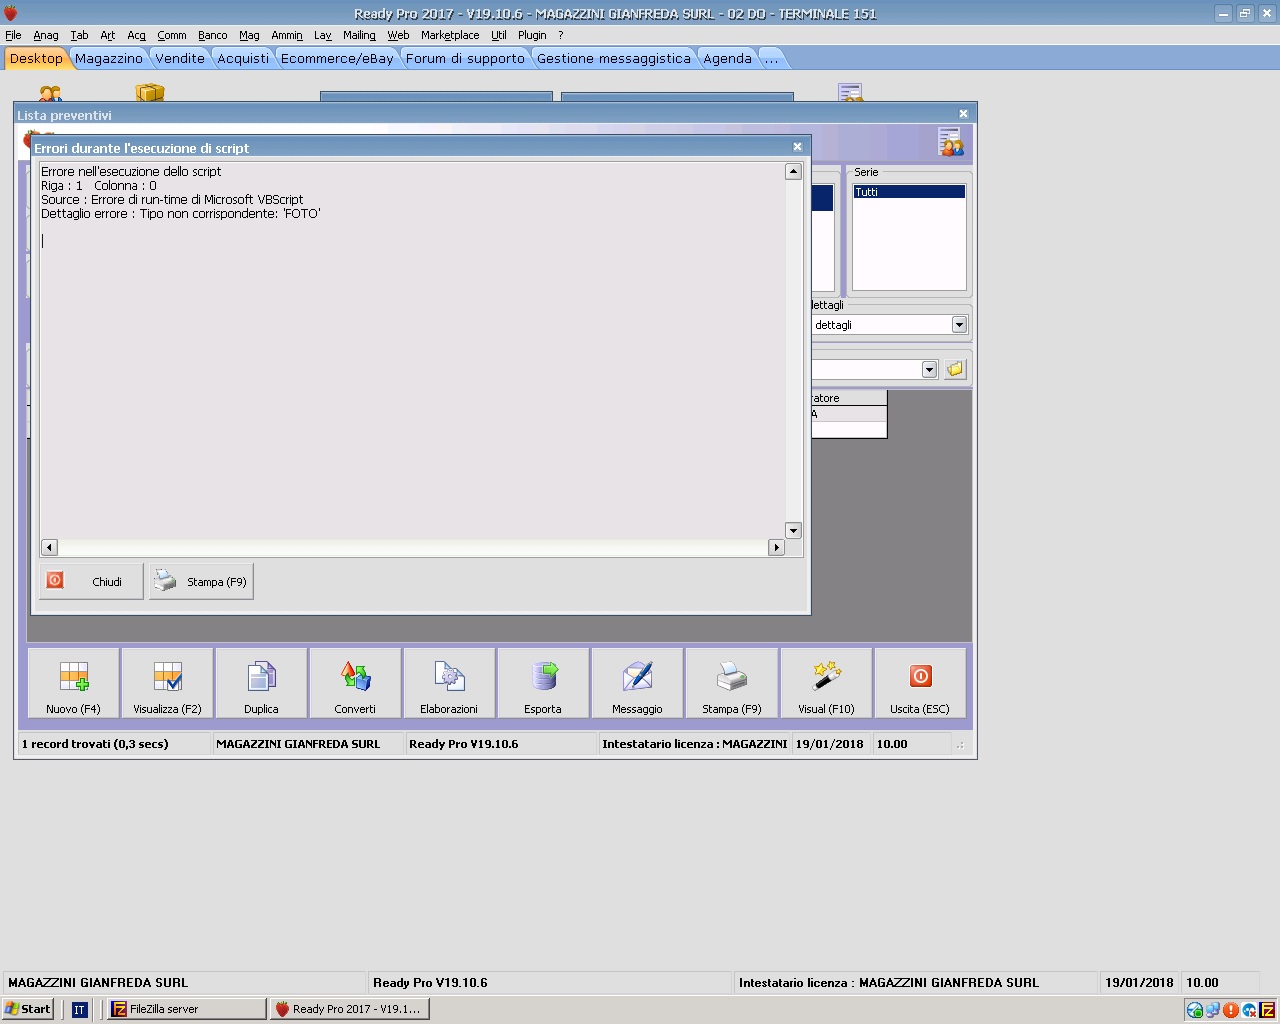The height and width of the screenshot is (1024, 1280).
Task: Click the '...' overflow tab
Action: (771, 58)
